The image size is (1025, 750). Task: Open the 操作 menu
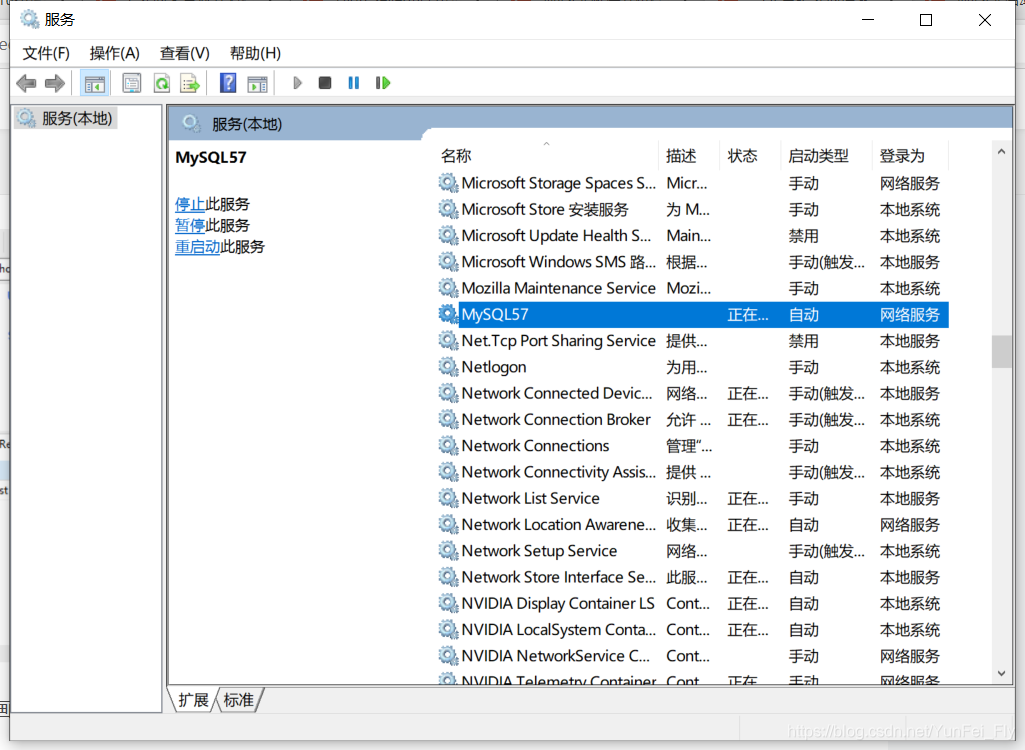coord(113,53)
